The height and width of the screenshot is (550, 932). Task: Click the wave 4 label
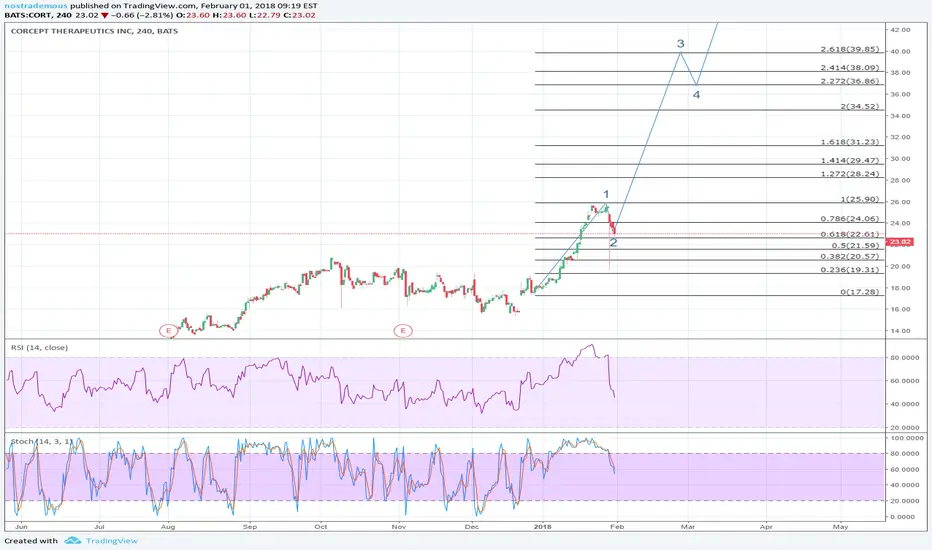(x=696, y=95)
